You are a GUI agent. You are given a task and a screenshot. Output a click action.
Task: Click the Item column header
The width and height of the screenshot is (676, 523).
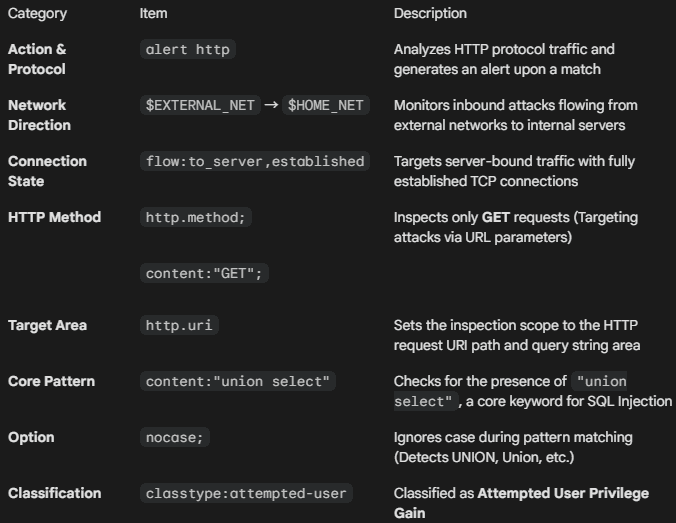tap(153, 14)
